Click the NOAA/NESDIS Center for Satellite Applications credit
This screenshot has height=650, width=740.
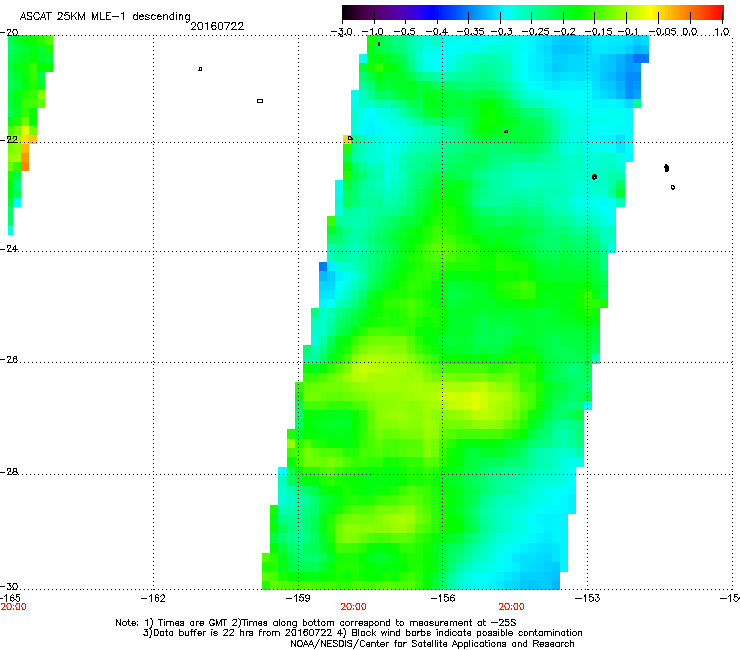click(x=432, y=644)
